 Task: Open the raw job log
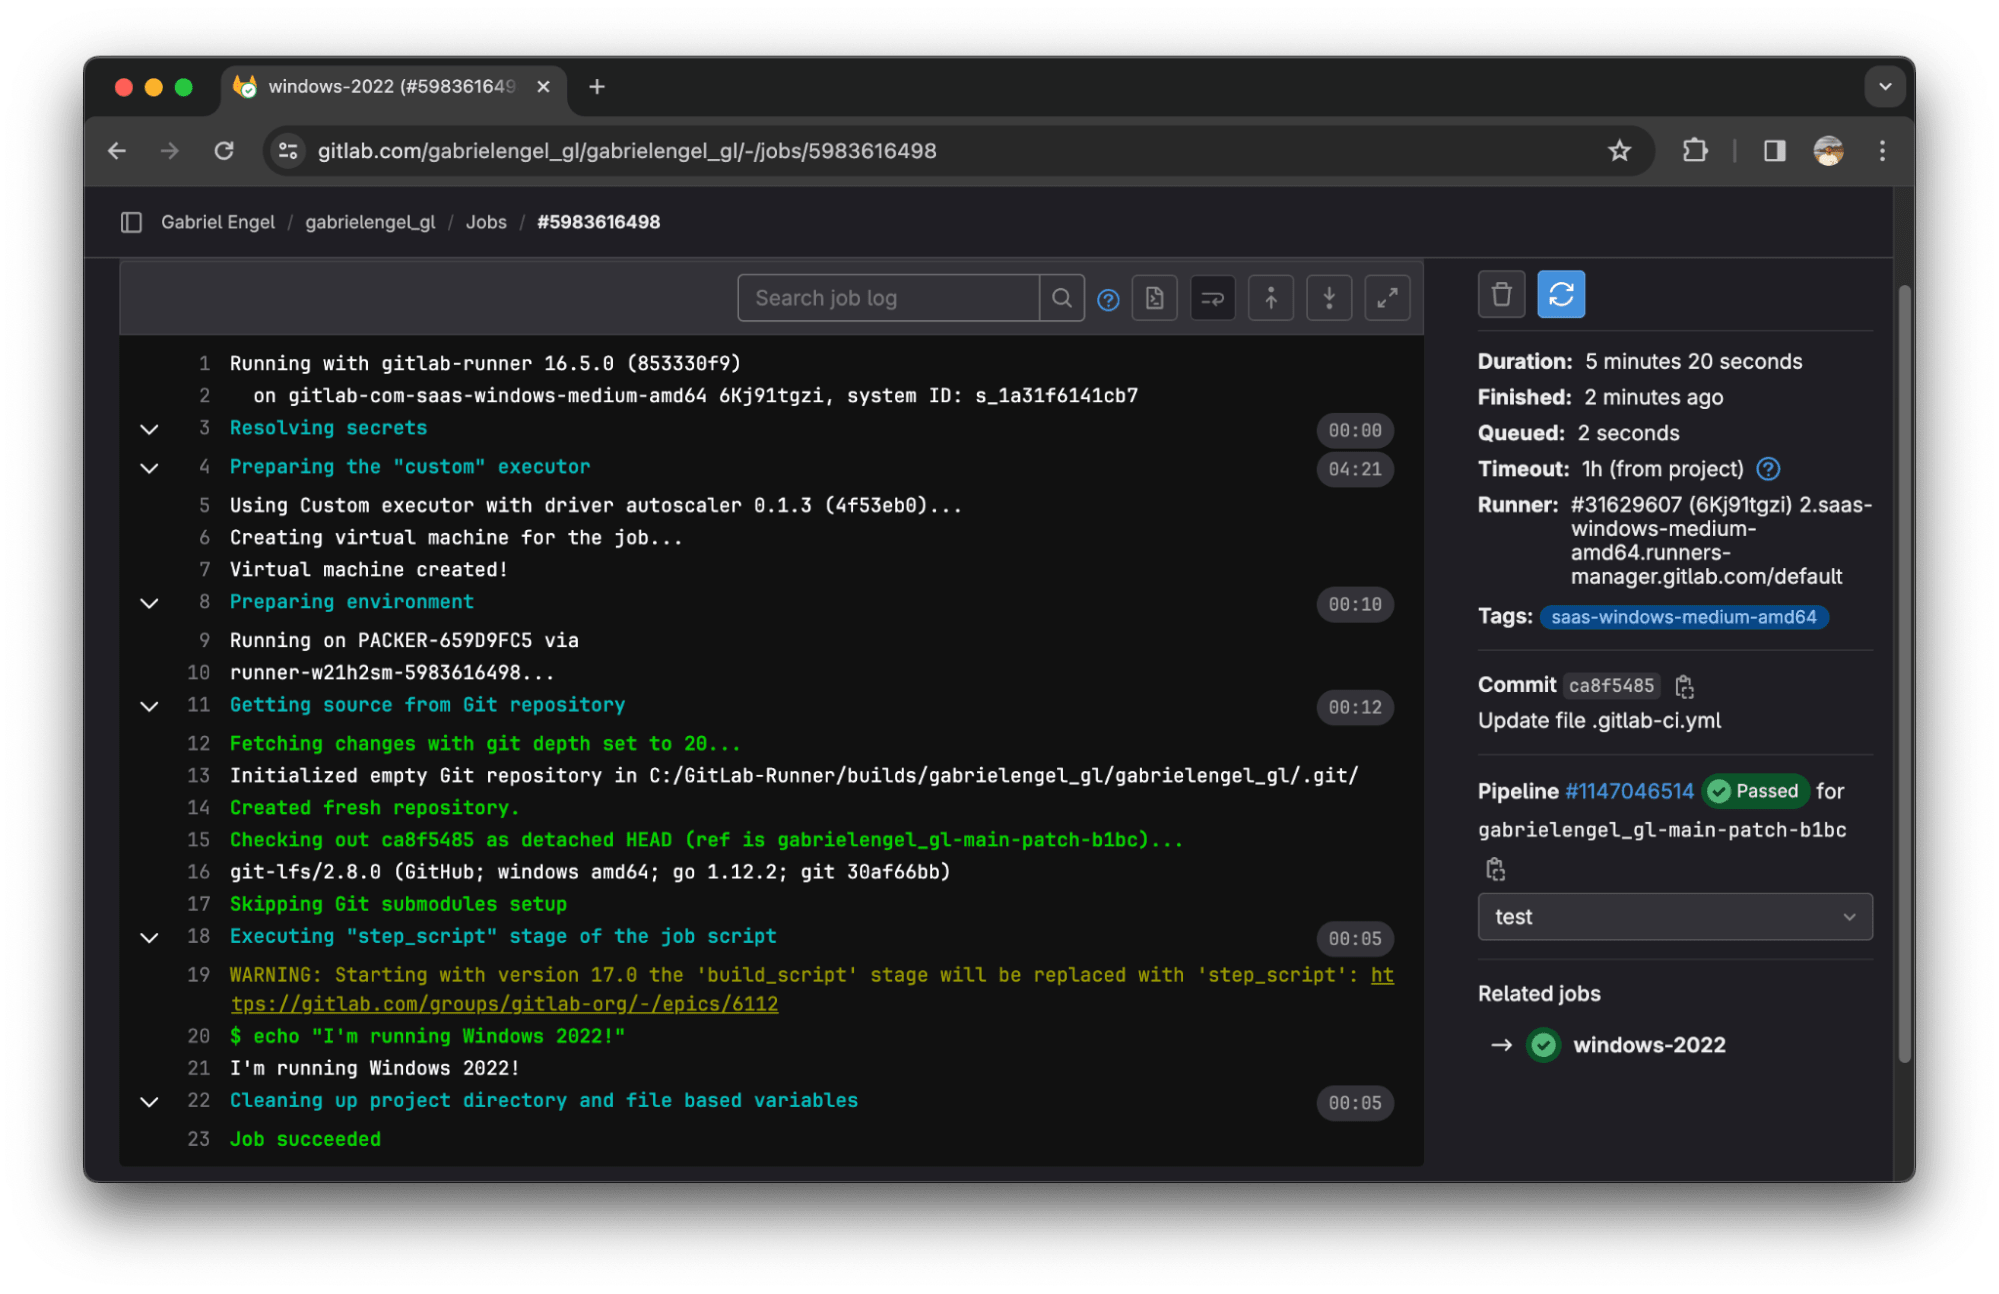[x=1154, y=297]
